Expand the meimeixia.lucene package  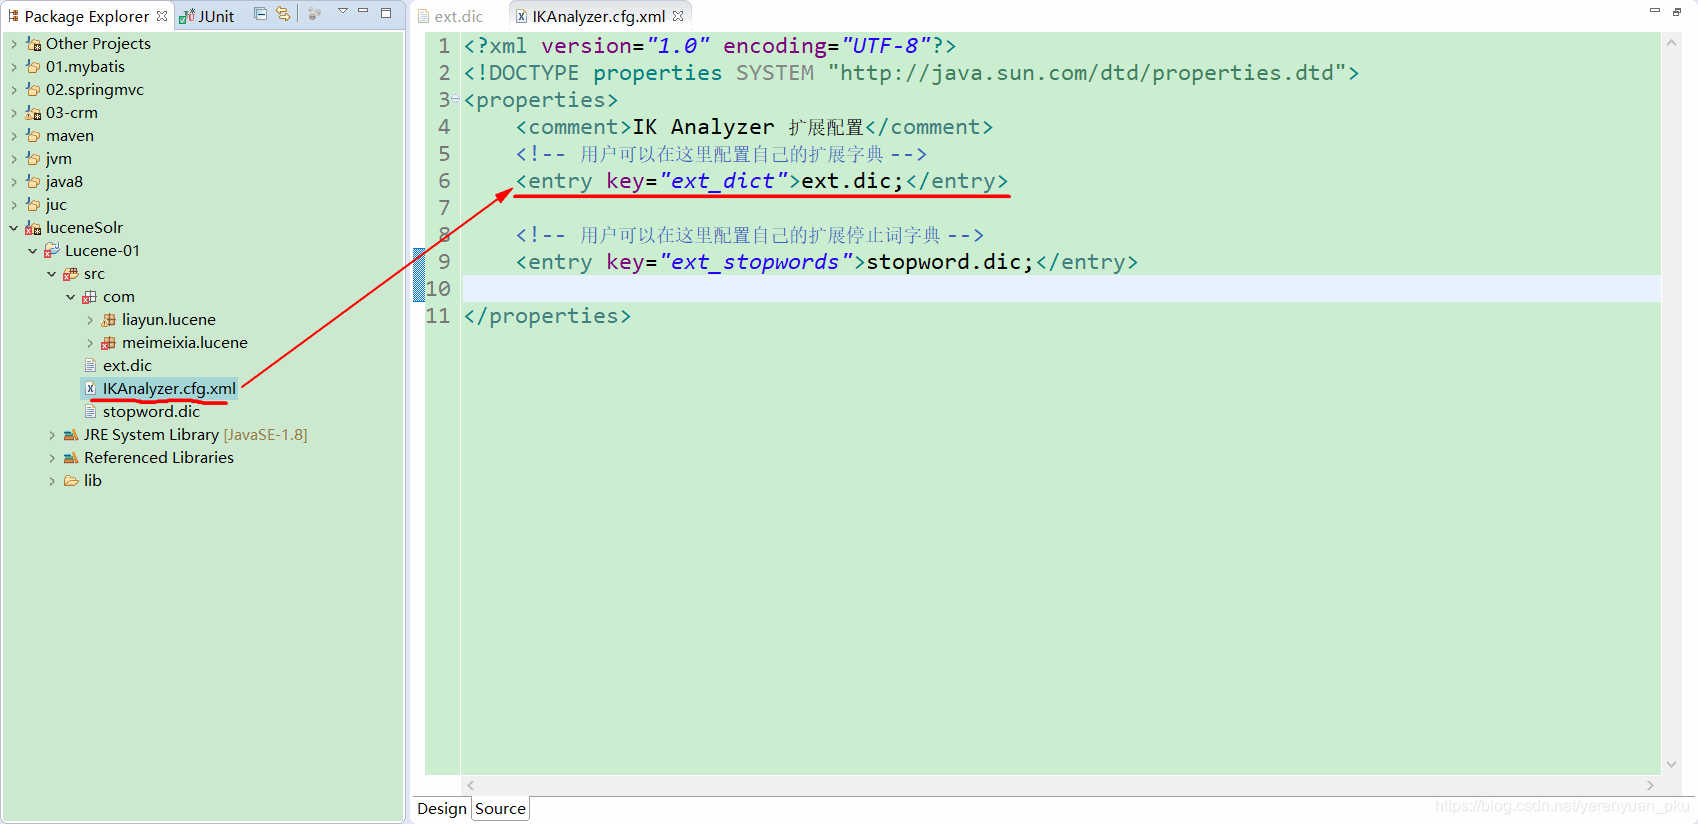click(90, 343)
